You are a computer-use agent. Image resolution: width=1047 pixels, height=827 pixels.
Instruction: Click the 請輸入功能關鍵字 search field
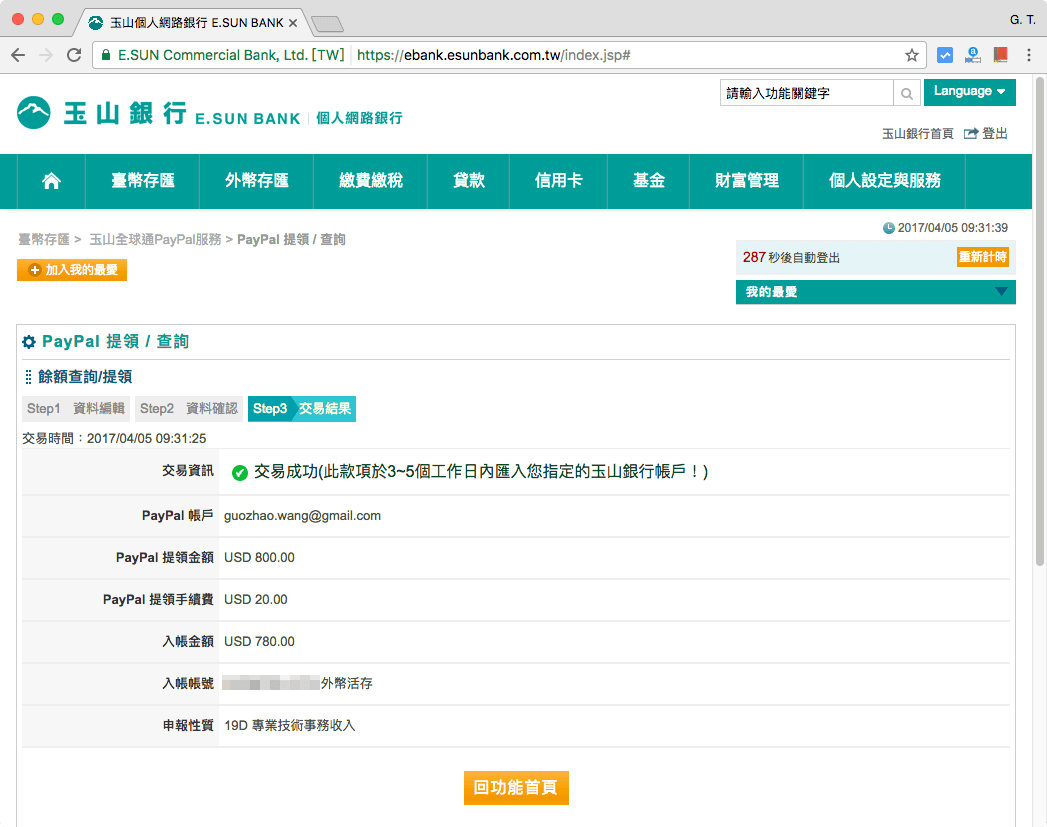[x=800, y=92]
